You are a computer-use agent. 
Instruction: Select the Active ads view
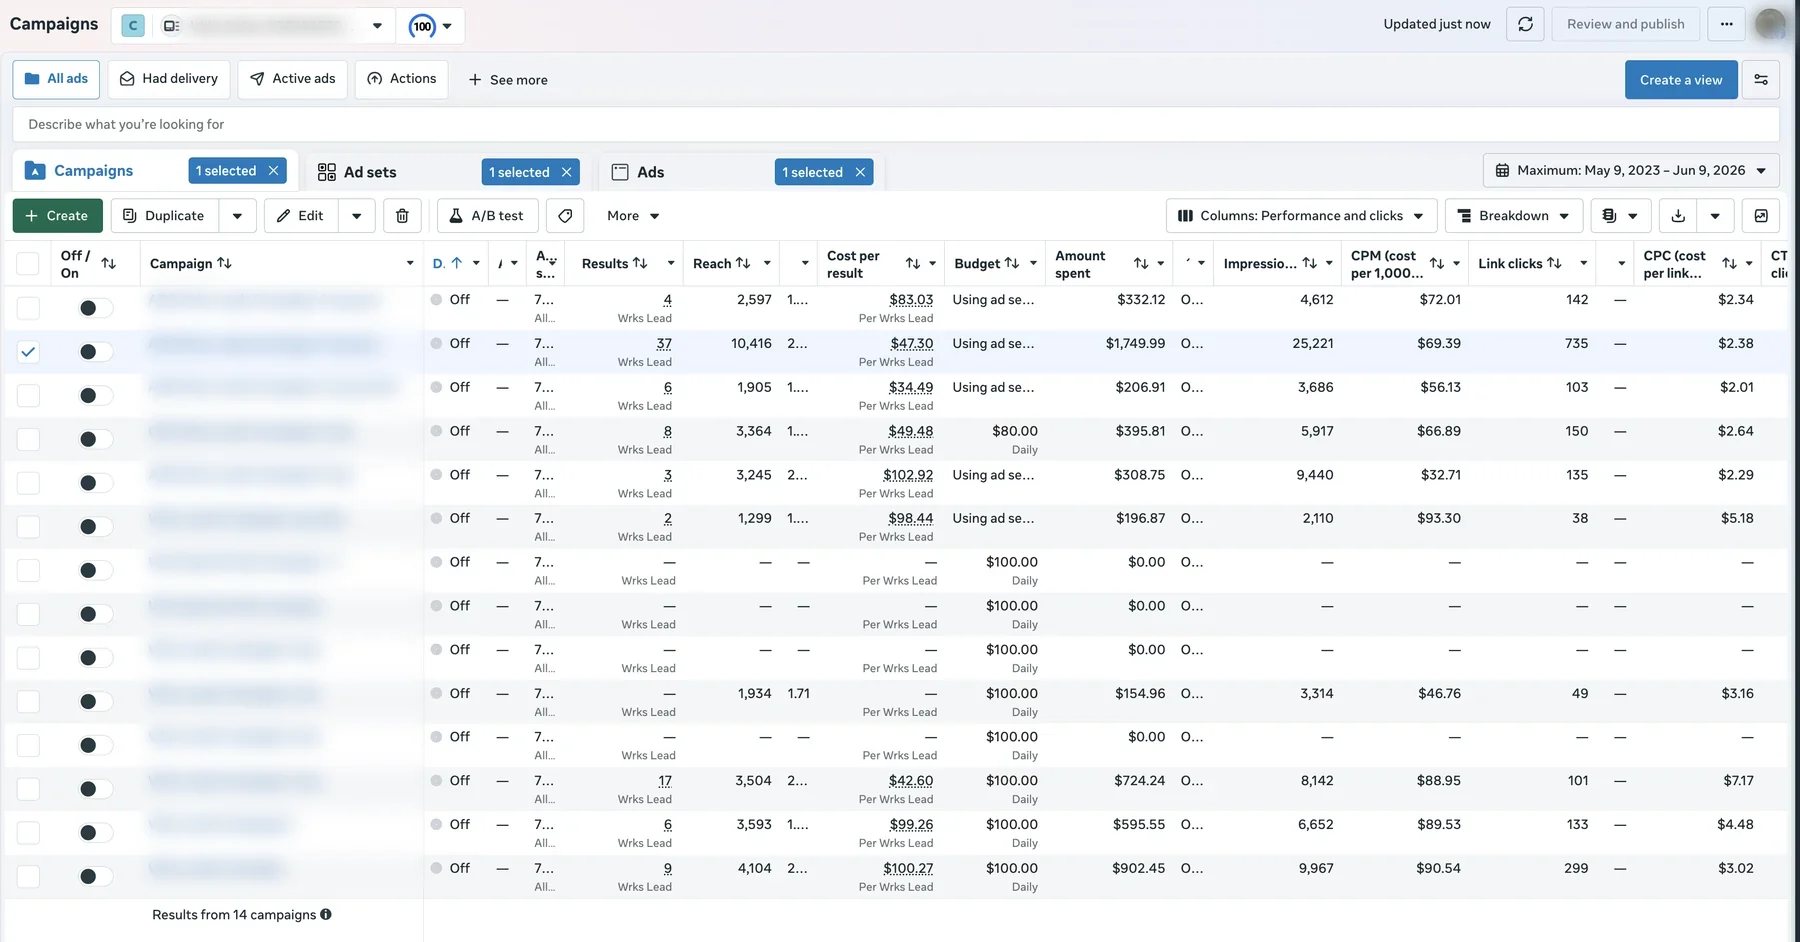[x=292, y=79]
